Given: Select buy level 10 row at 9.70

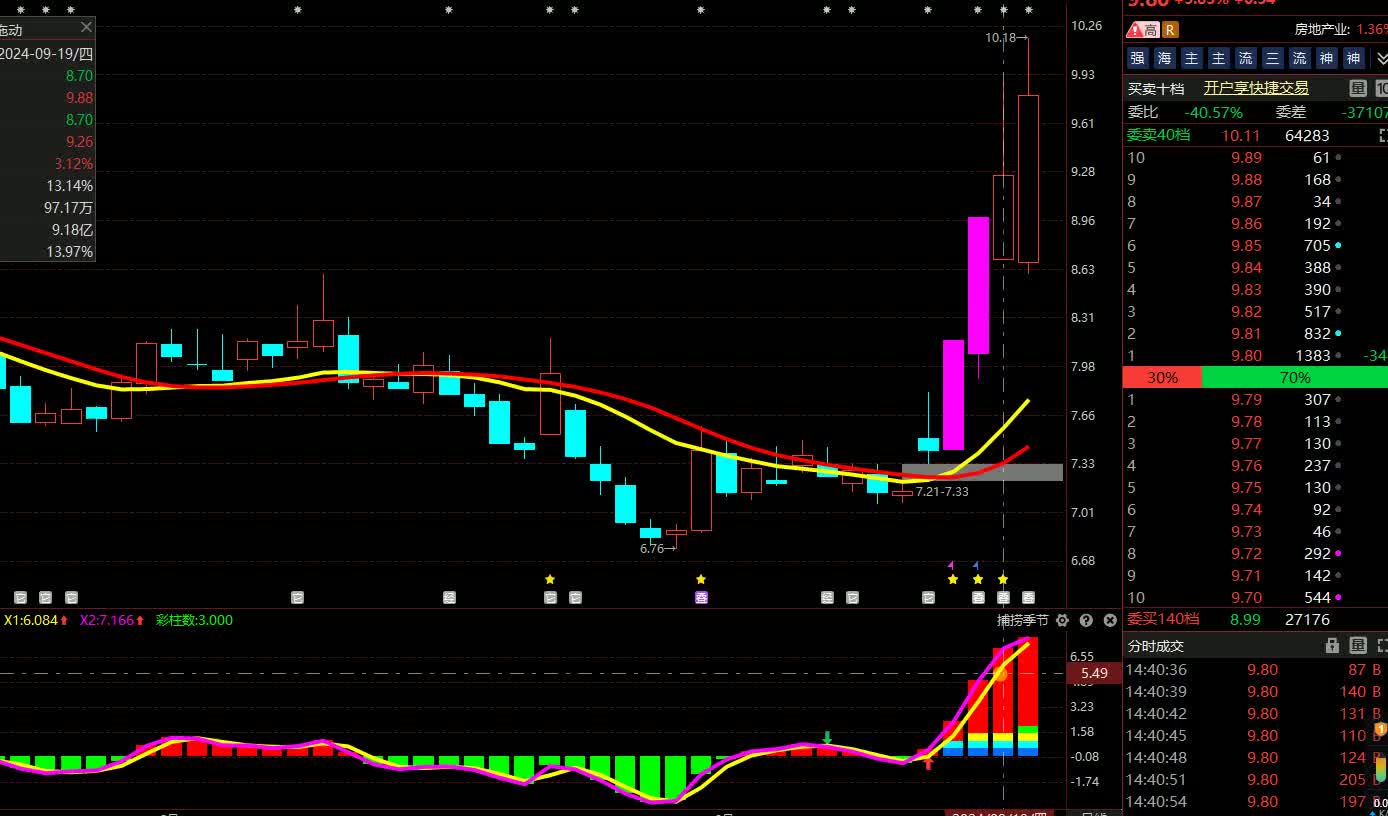Looking at the screenshot, I should 1255,597.
